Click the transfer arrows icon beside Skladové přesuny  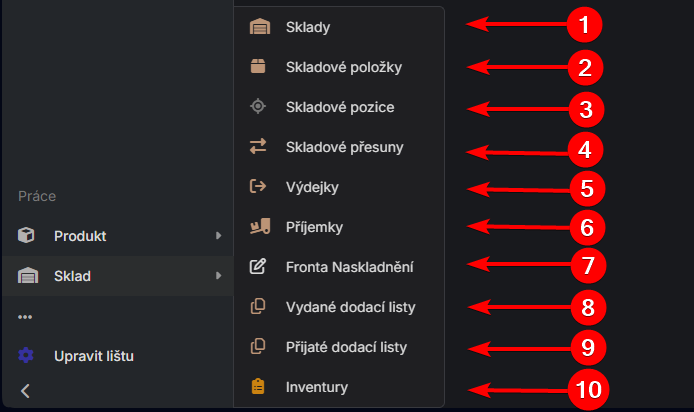point(259,147)
